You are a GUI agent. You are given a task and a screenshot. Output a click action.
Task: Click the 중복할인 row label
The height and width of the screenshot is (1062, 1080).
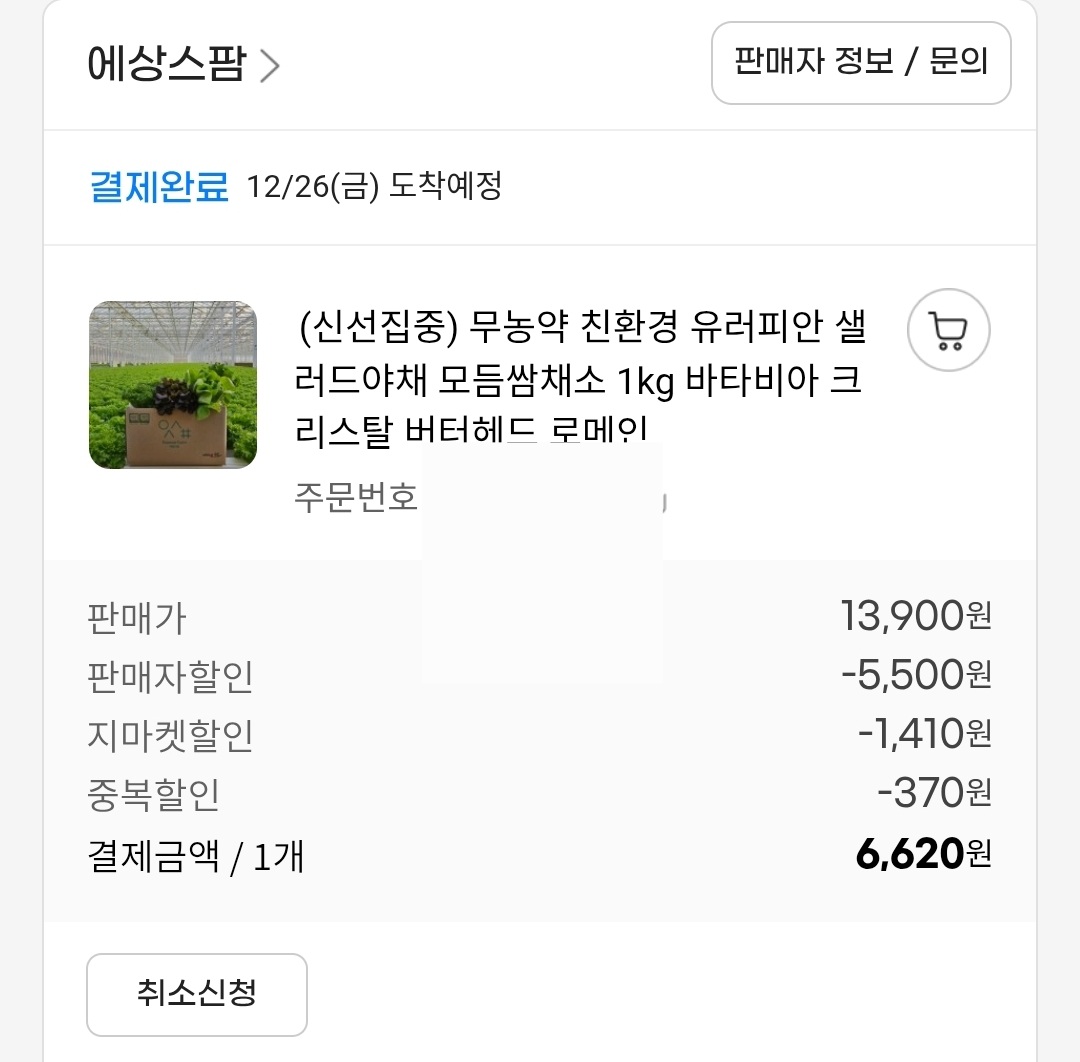[x=153, y=795]
